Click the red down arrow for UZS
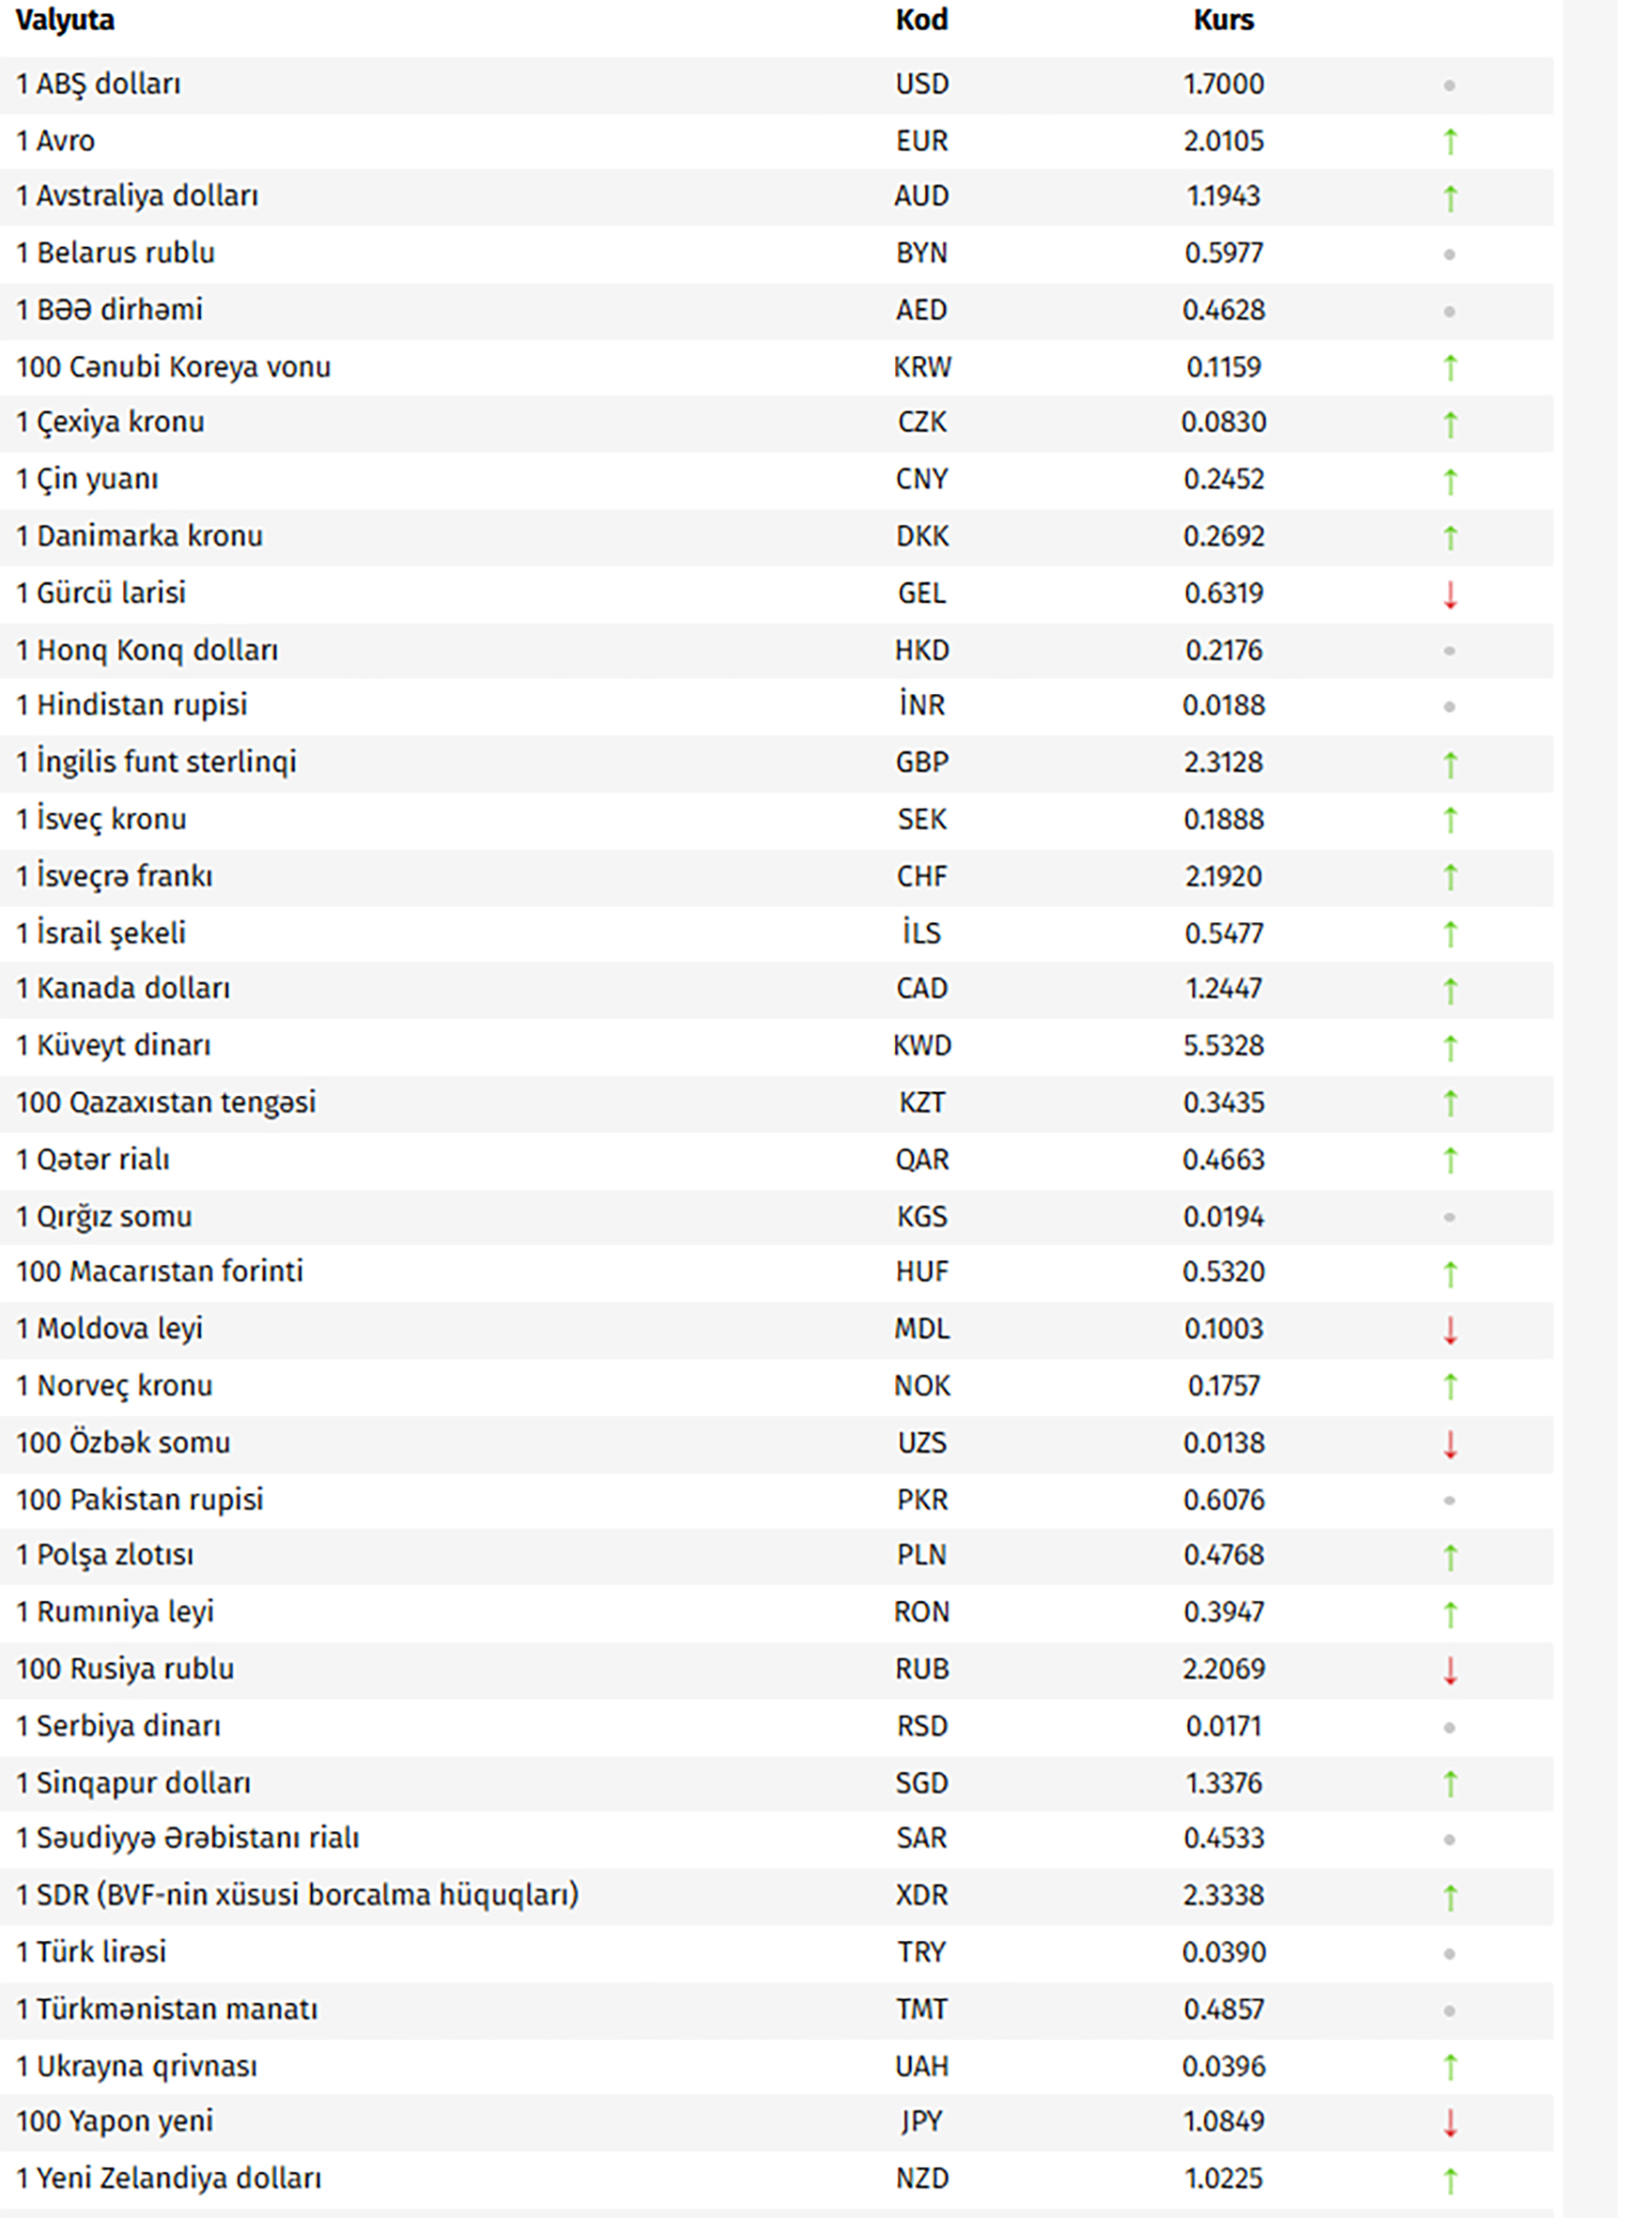This screenshot has width=1652, height=2218. pos(1449,1444)
